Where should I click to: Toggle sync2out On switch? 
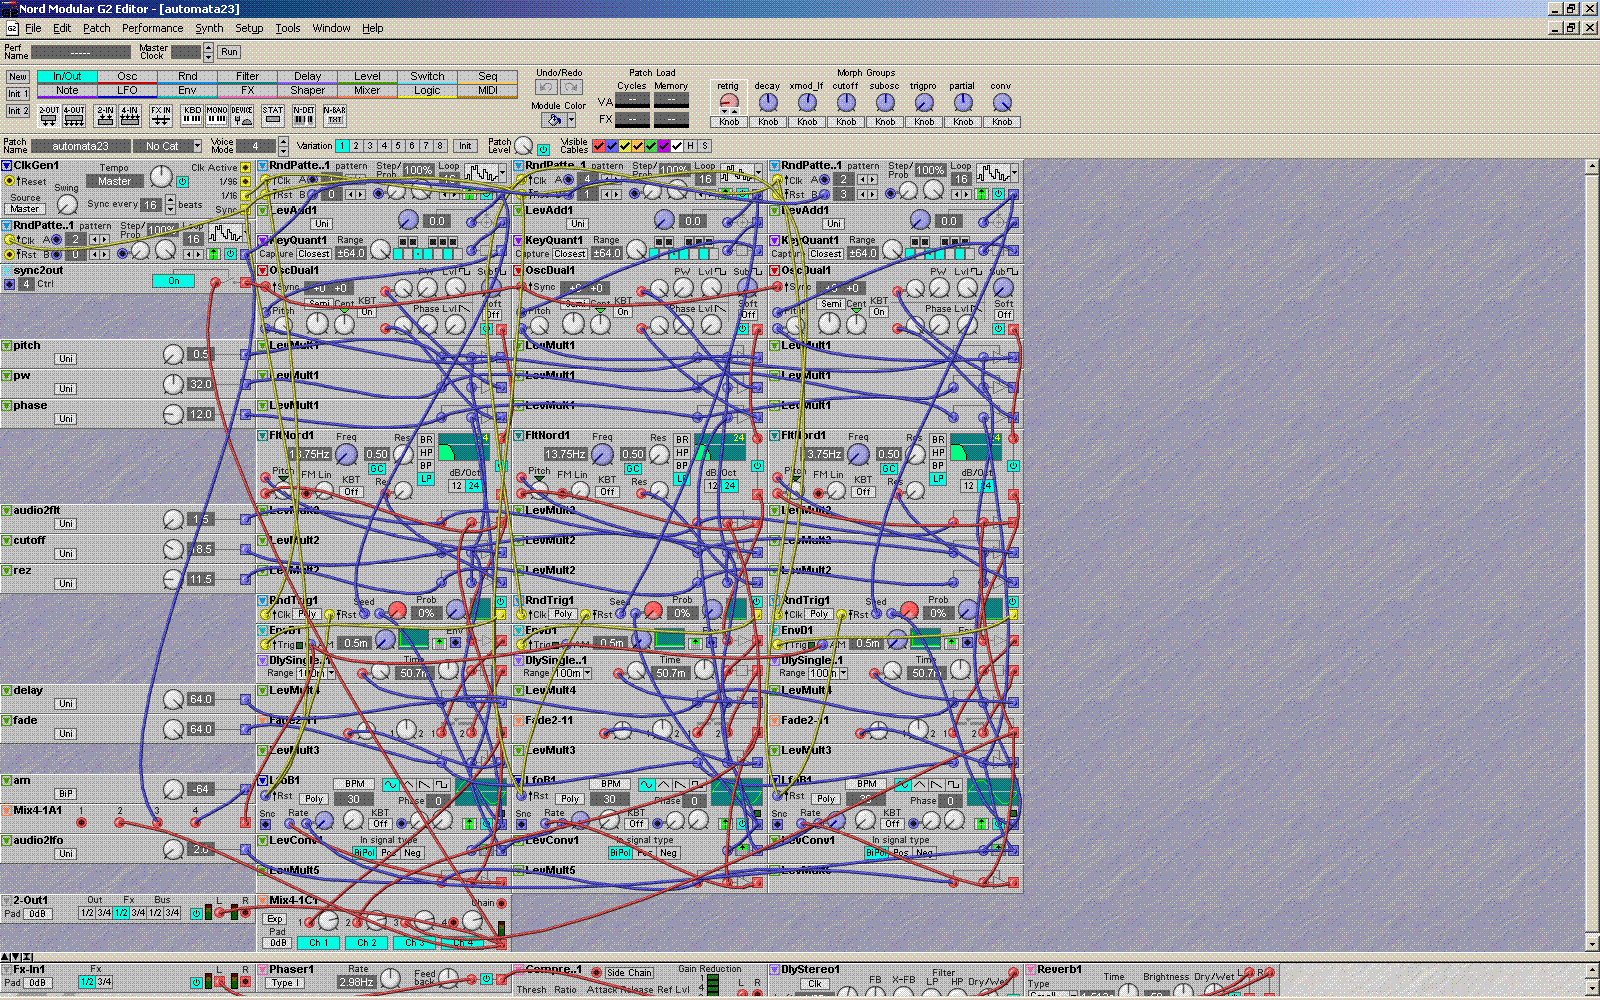tap(173, 281)
